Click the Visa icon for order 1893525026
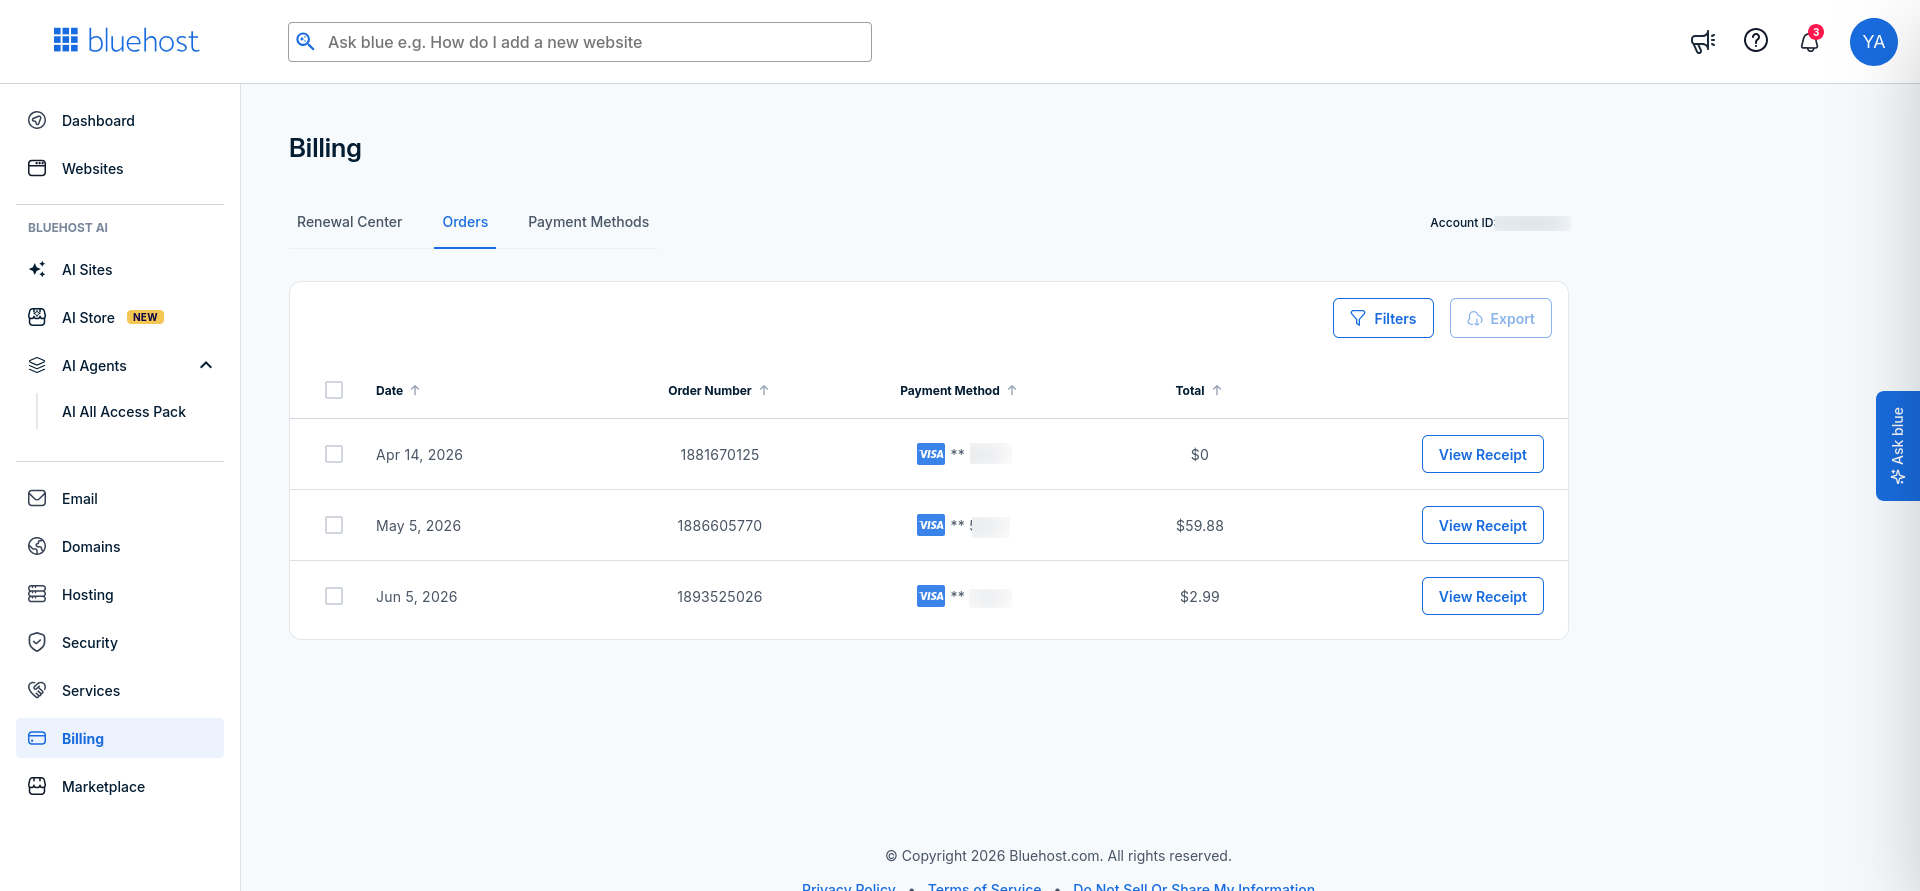The image size is (1920, 891). click(x=931, y=596)
